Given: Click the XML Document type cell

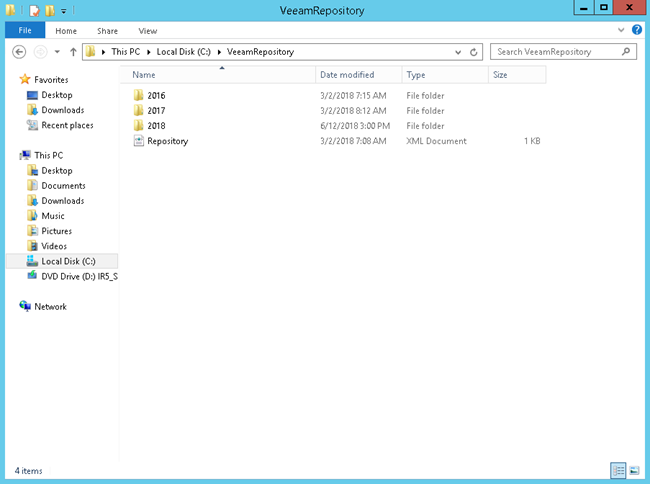Looking at the screenshot, I should 436,141.
